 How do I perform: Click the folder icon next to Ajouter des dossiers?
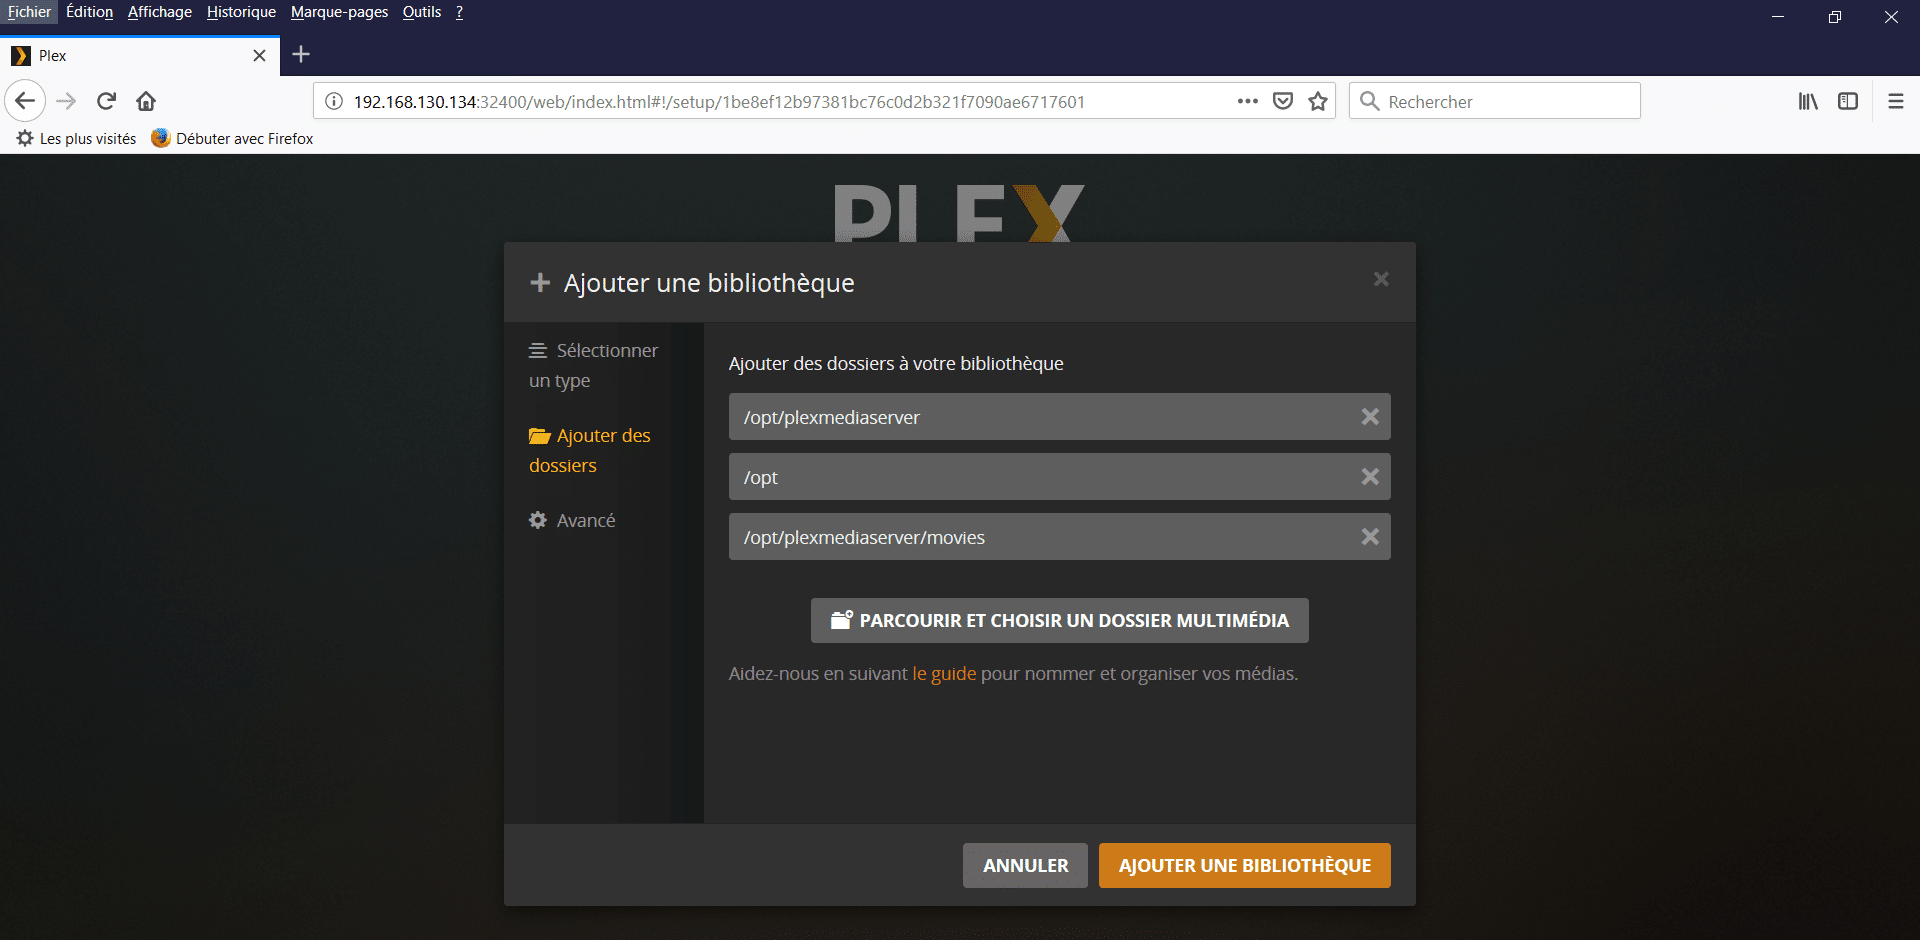coord(538,436)
